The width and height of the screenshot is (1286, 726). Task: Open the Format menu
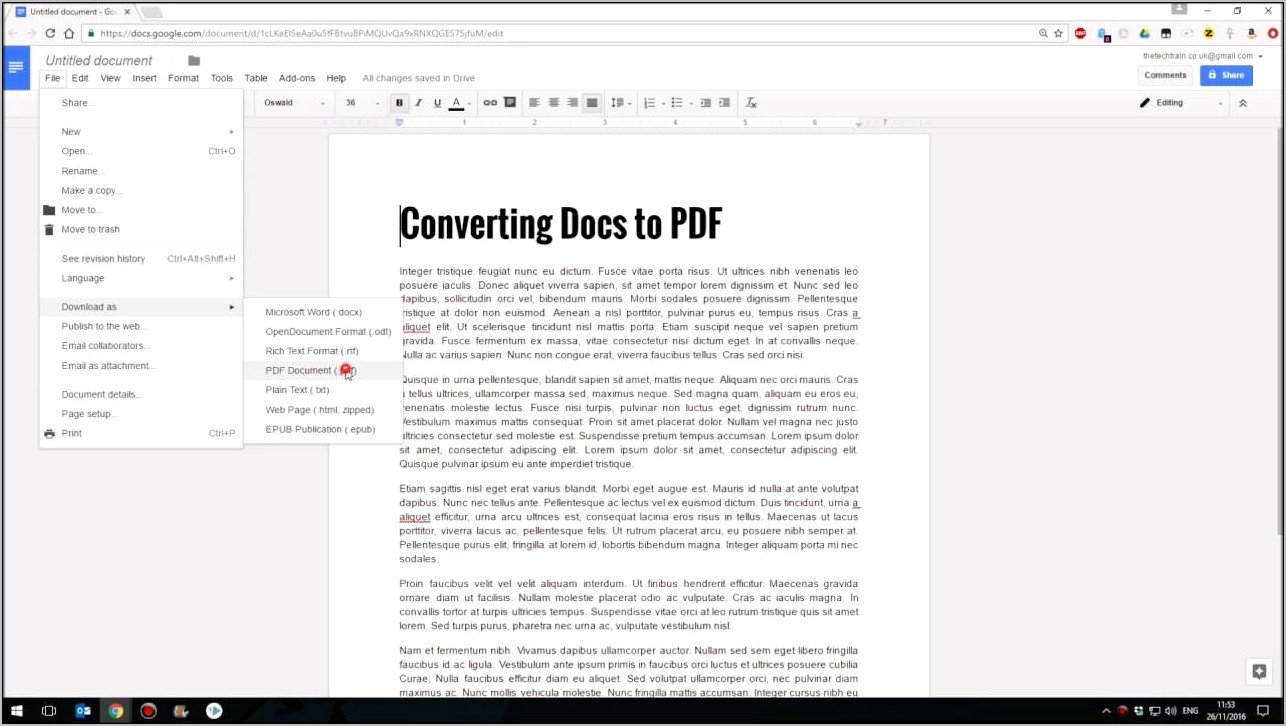point(183,78)
